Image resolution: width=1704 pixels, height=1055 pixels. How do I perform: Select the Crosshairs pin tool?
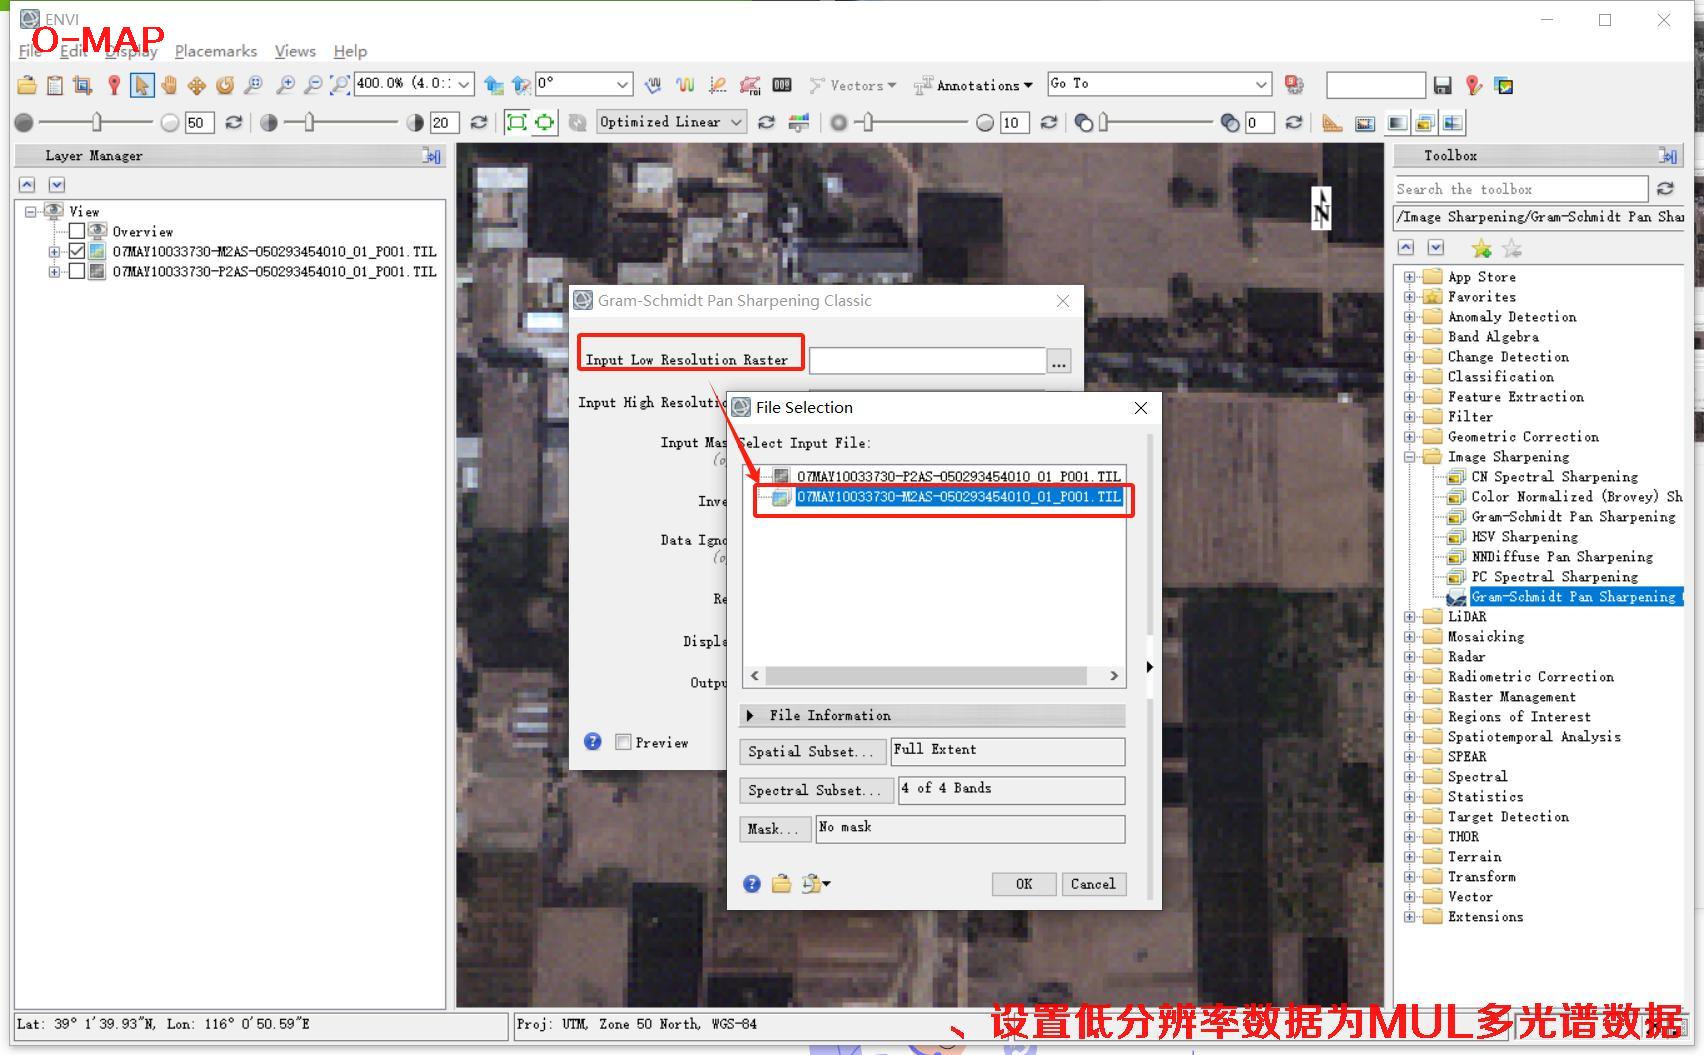click(x=114, y=85)
